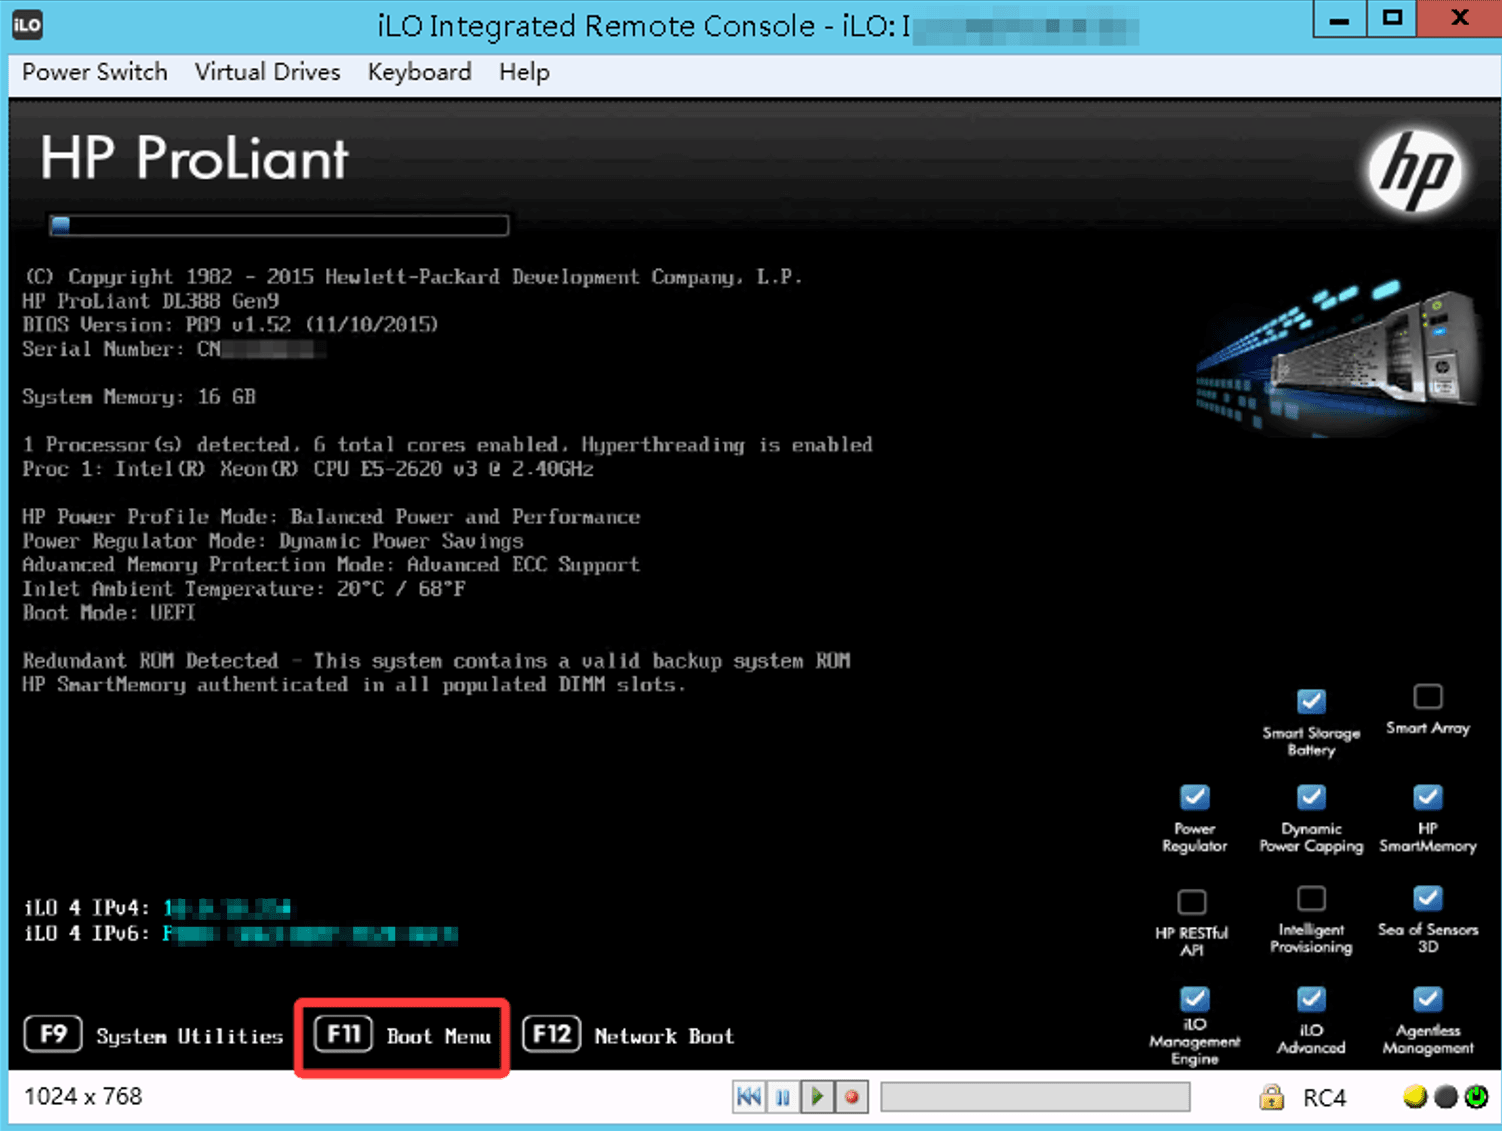Expand the Virtual Drives menu
This screenshot has width=1502, height=1131.
(x=267, y=72)
